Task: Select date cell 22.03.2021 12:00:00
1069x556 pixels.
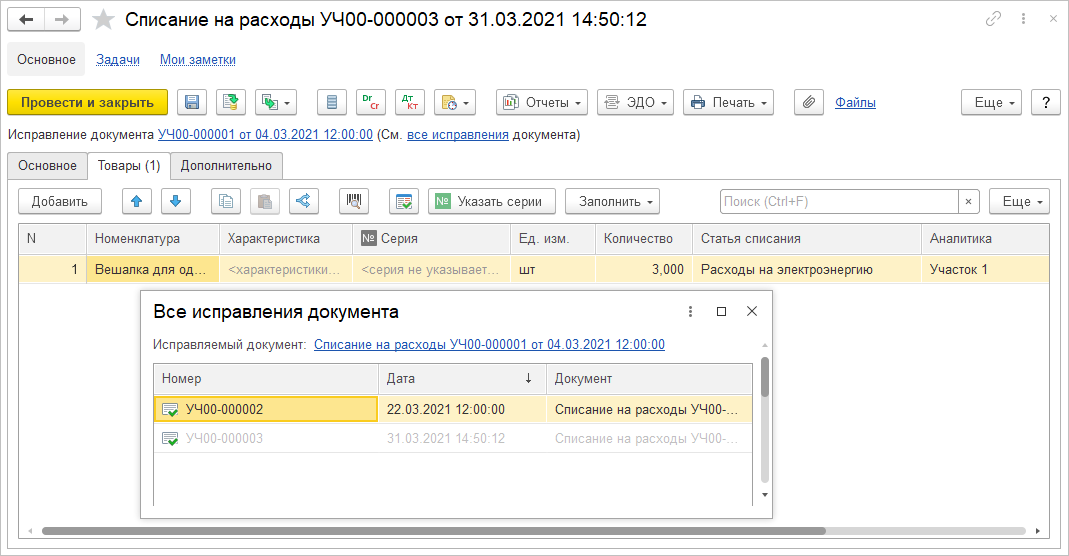Action: (462, 410)
